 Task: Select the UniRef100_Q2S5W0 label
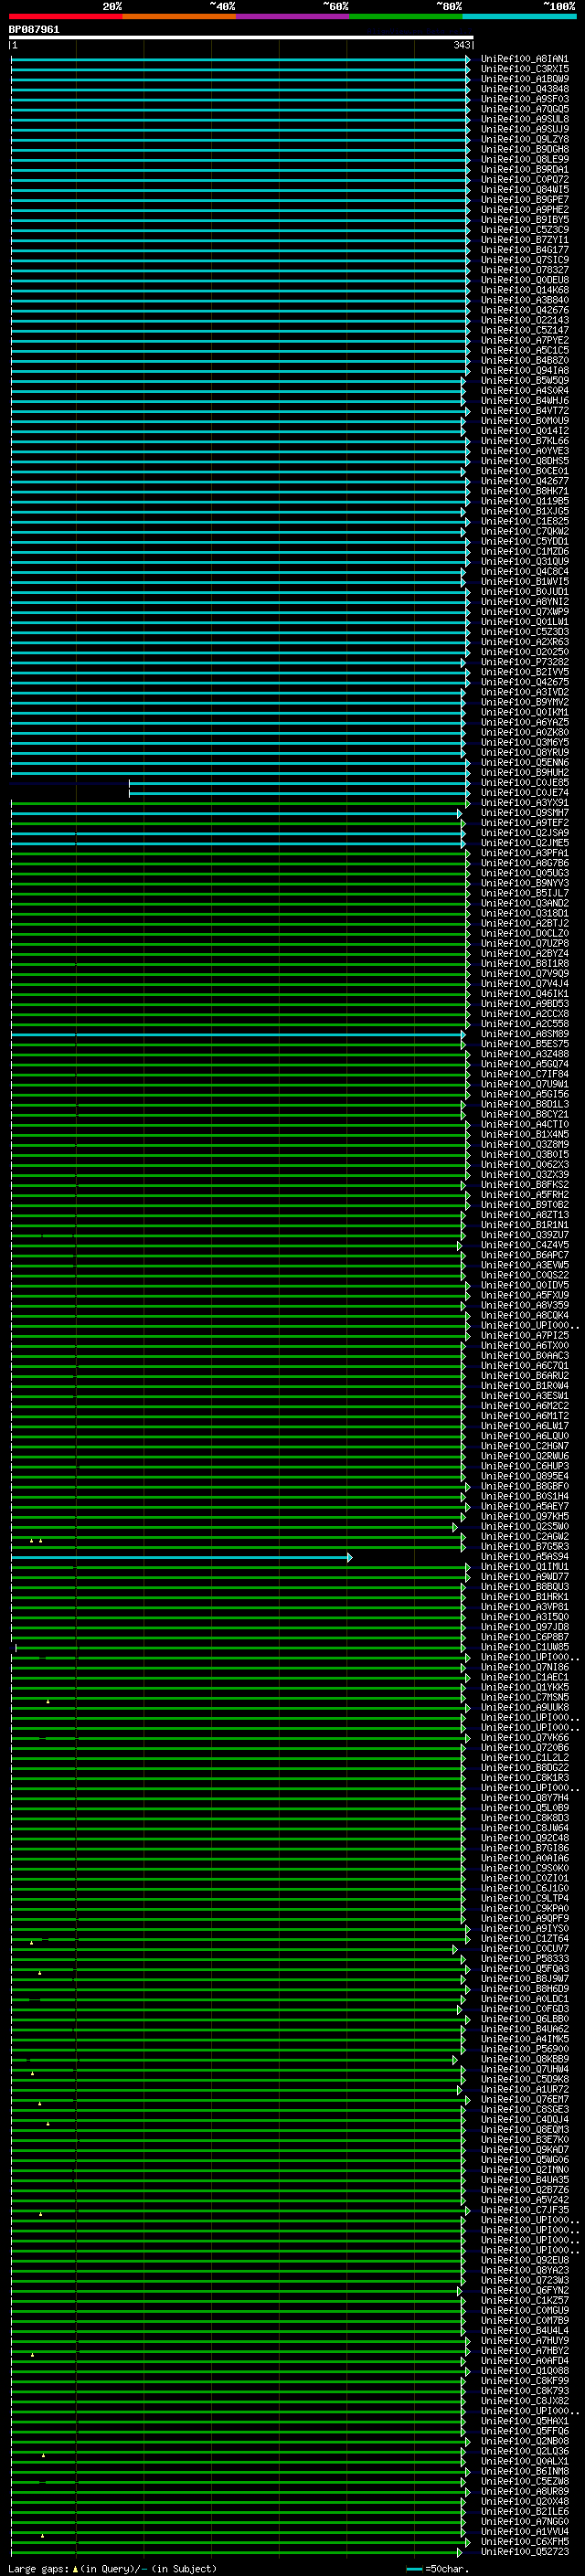(524, 1526)
